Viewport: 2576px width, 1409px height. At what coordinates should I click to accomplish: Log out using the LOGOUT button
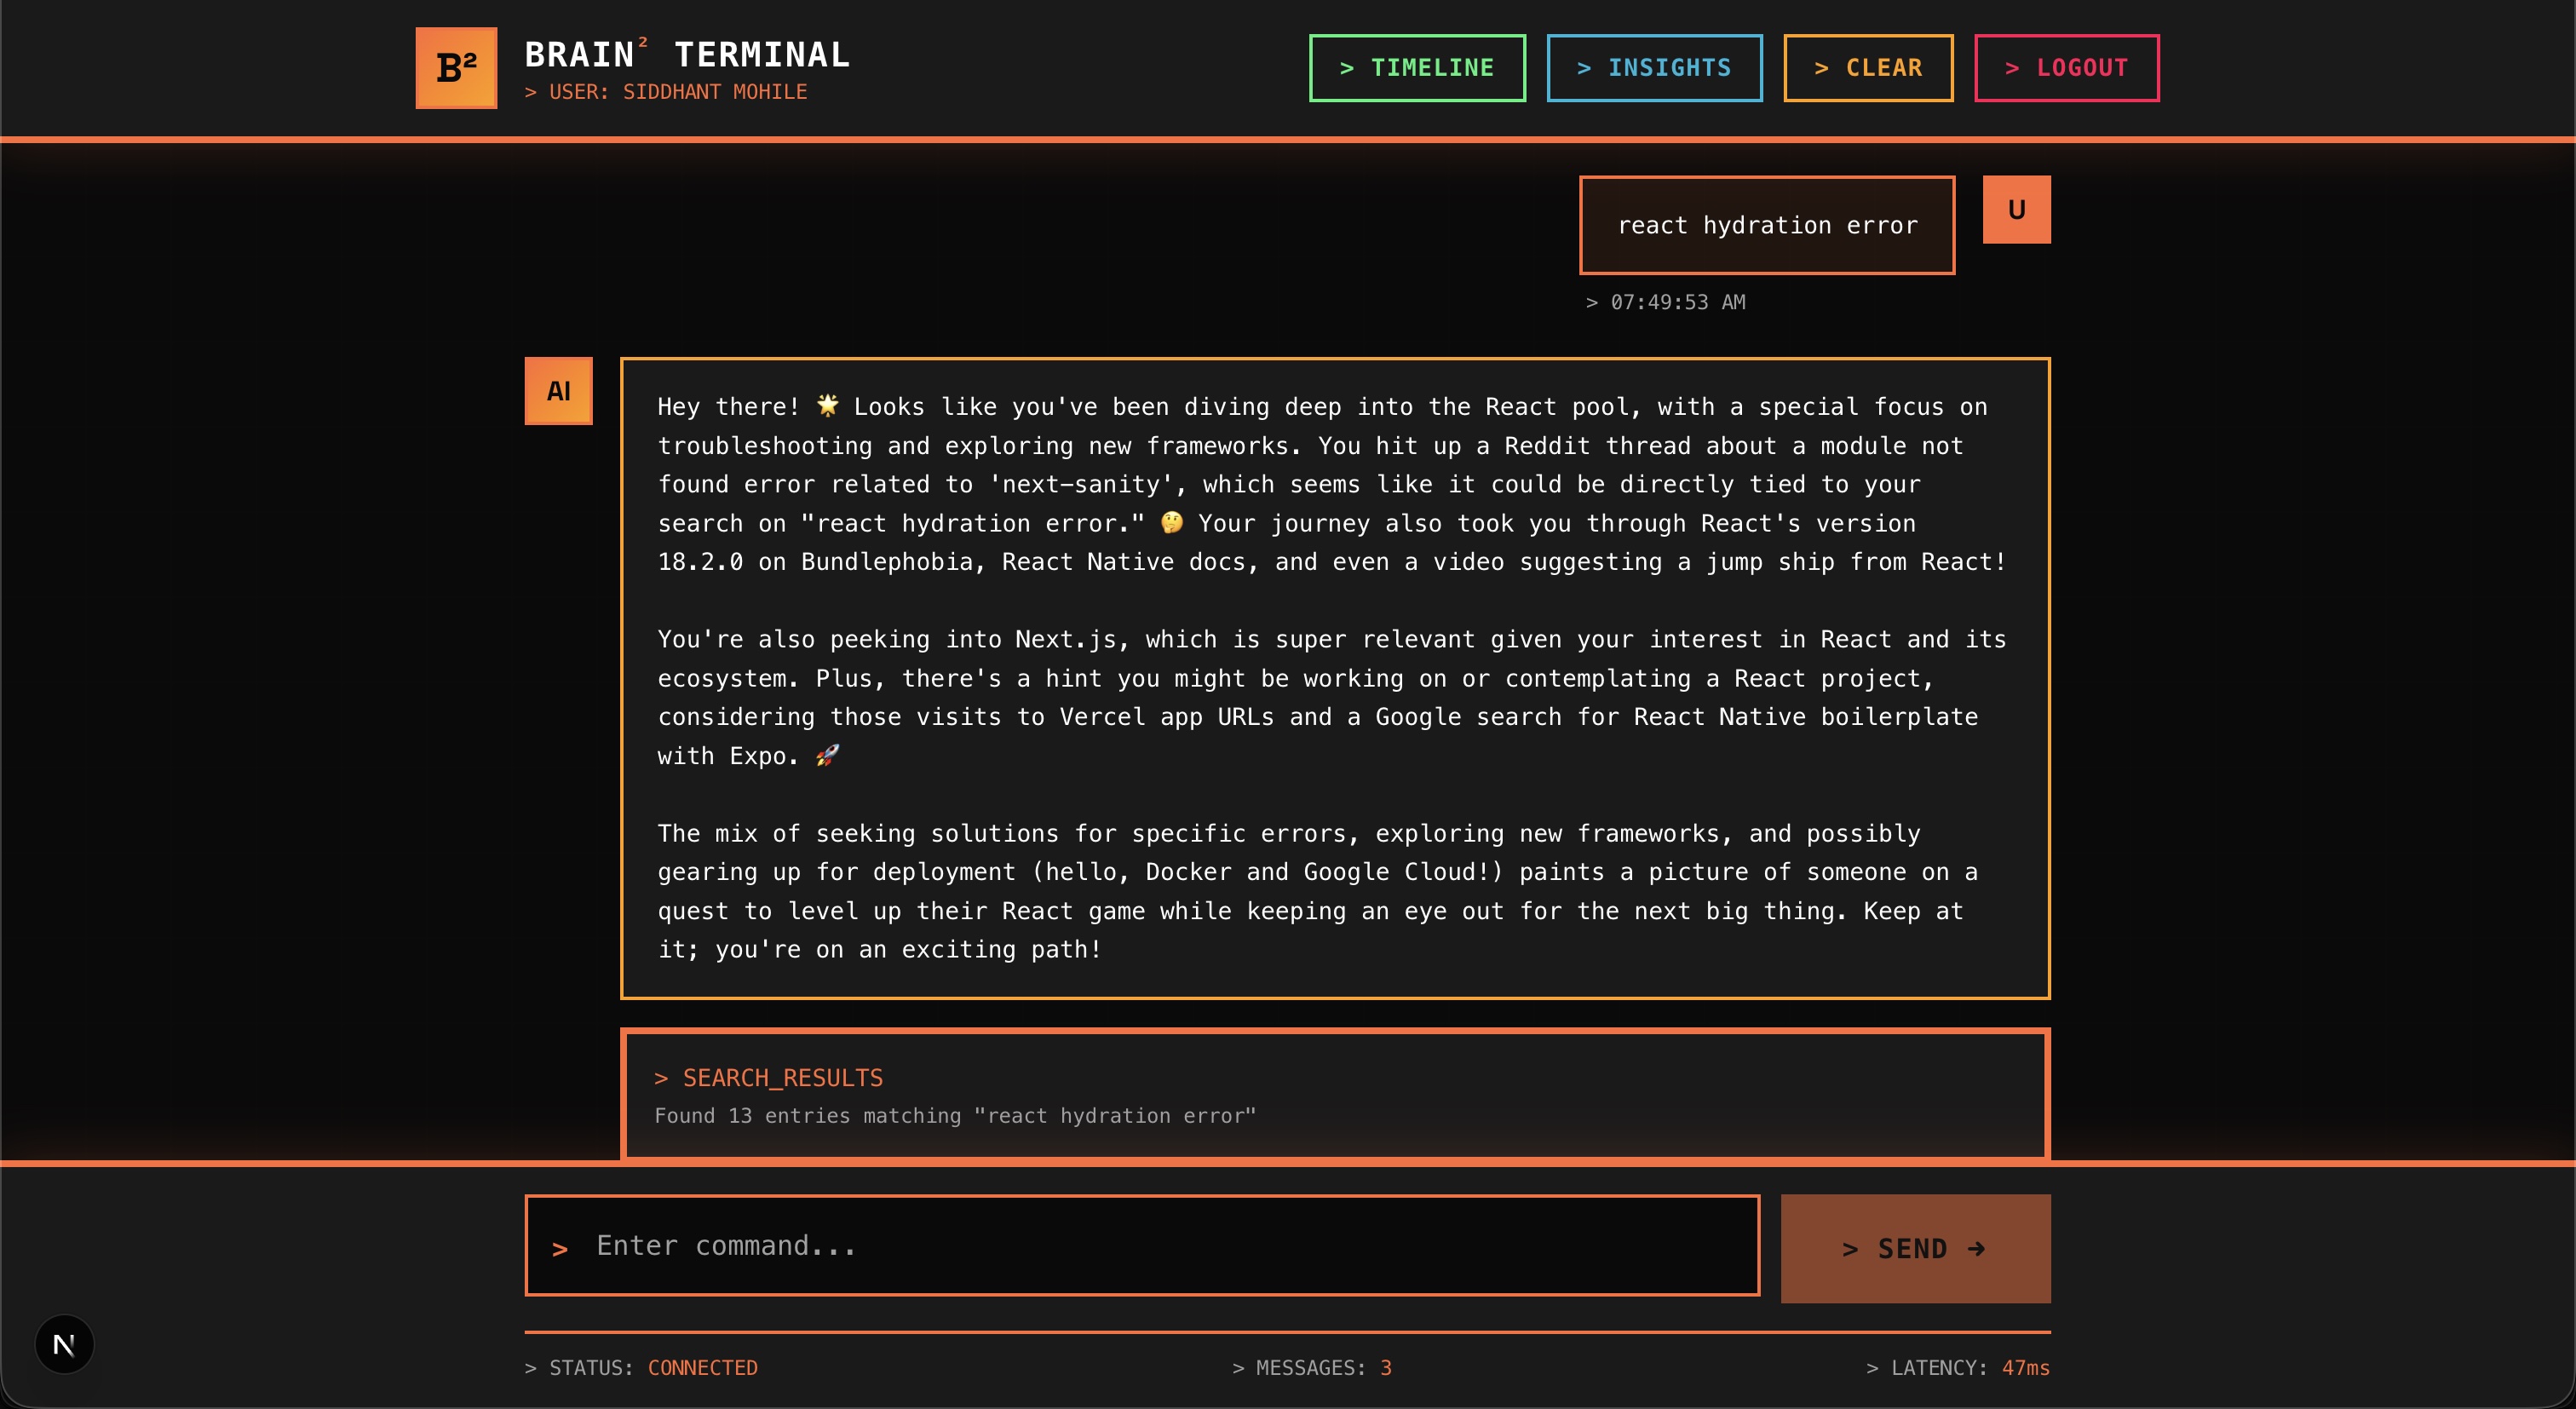[x=2066, y=68]
